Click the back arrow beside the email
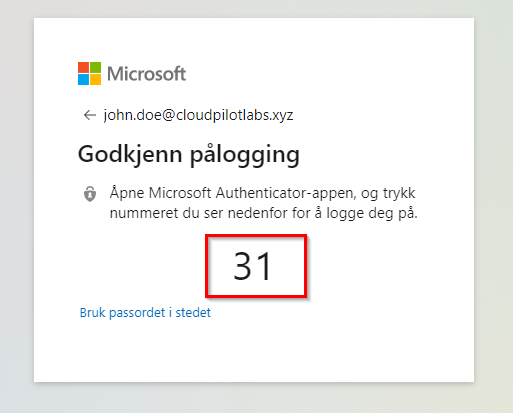Image resolution: width=513 pixels, height=413 pixels. (89, 115)
